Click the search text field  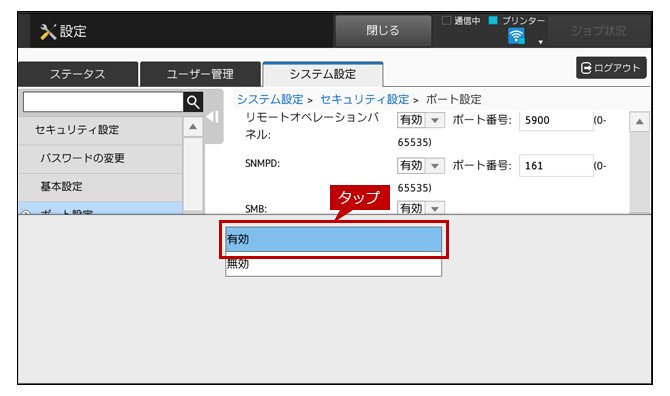click(x=103, y=102)
